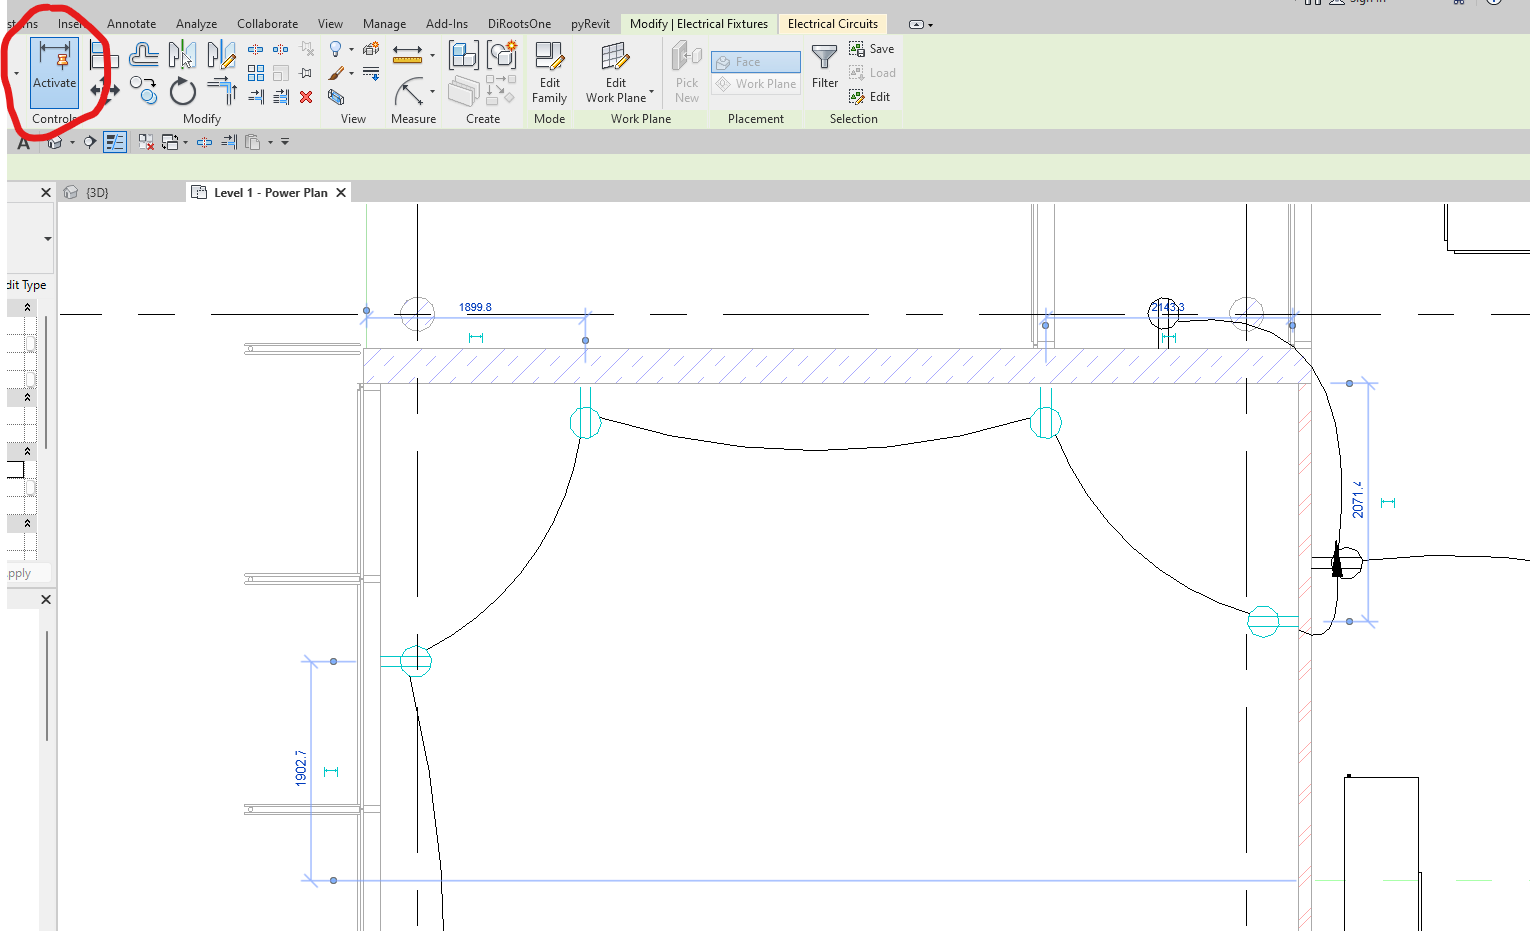Click the Save button in Selection panel
The image size is (1530, 931).
(x=871, y=48)
